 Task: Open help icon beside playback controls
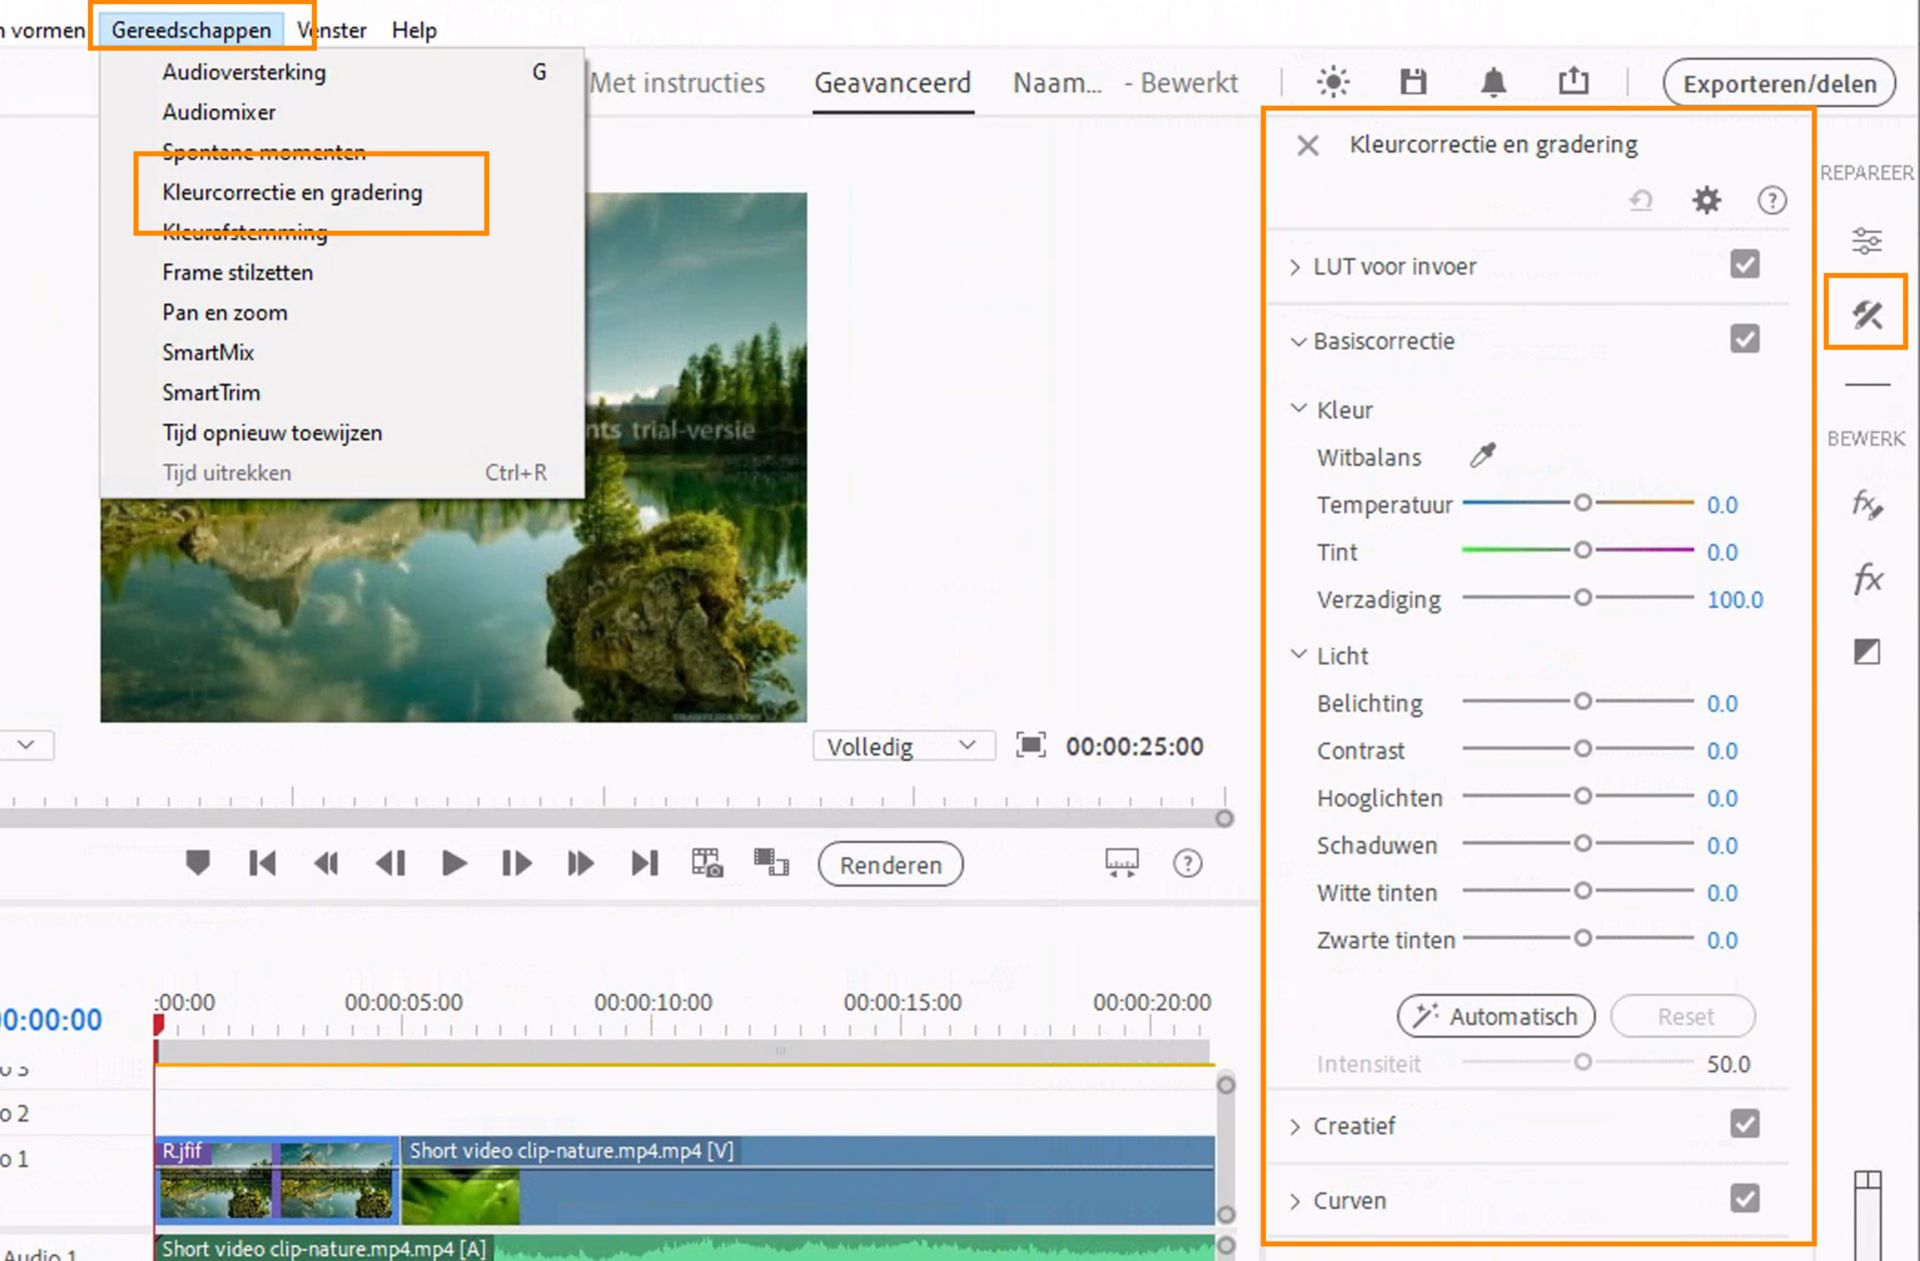tap(1187, 863)
